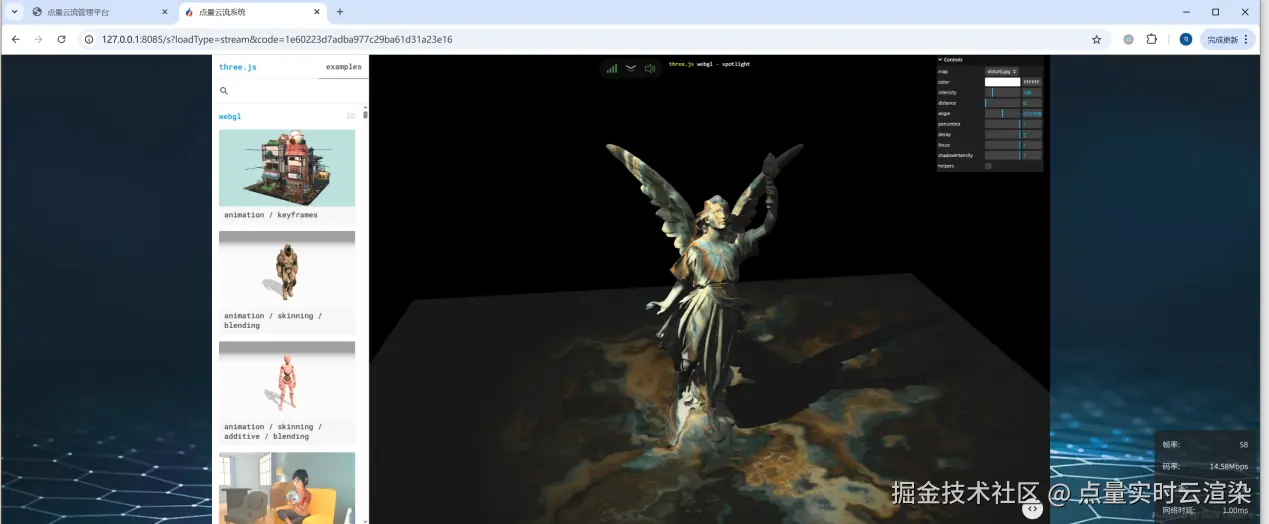Adjust the decay slider

tap(1002, 134)
